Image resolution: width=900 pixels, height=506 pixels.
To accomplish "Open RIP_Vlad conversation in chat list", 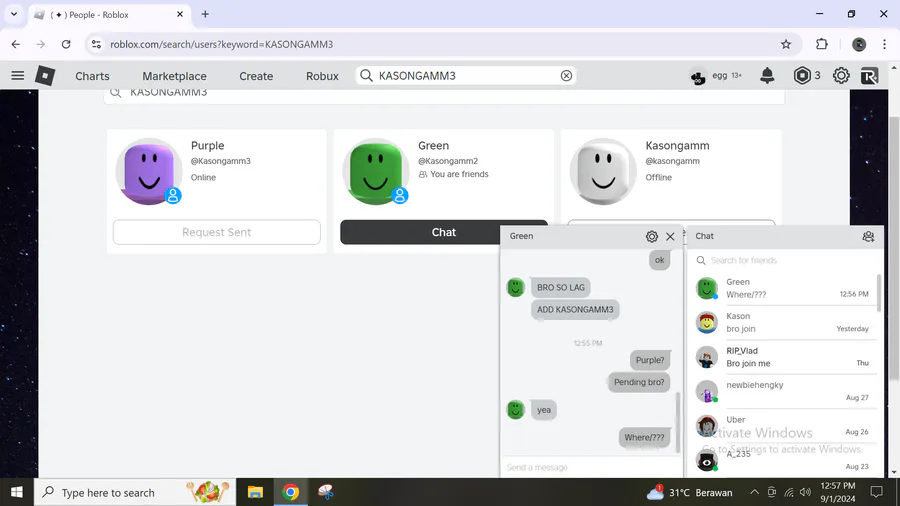I will [784, 357].
